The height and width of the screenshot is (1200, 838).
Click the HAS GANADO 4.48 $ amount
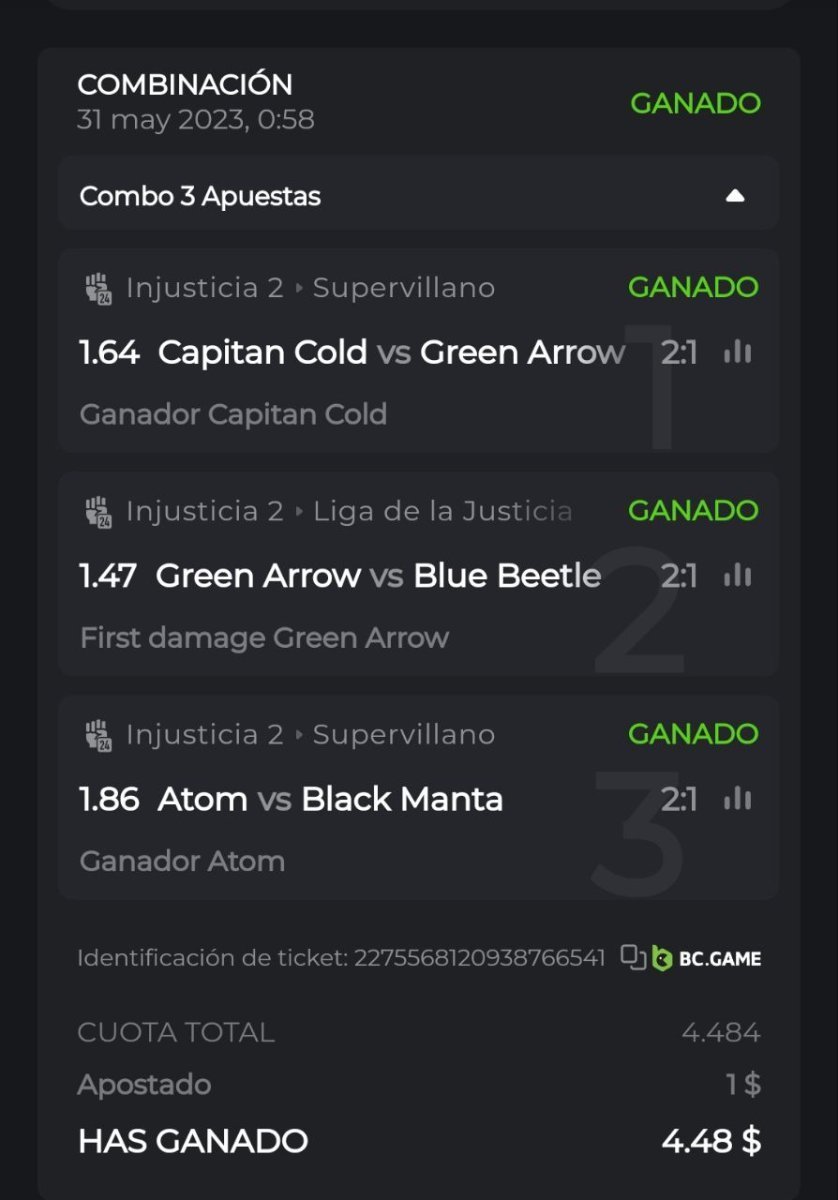(710, 1141)
